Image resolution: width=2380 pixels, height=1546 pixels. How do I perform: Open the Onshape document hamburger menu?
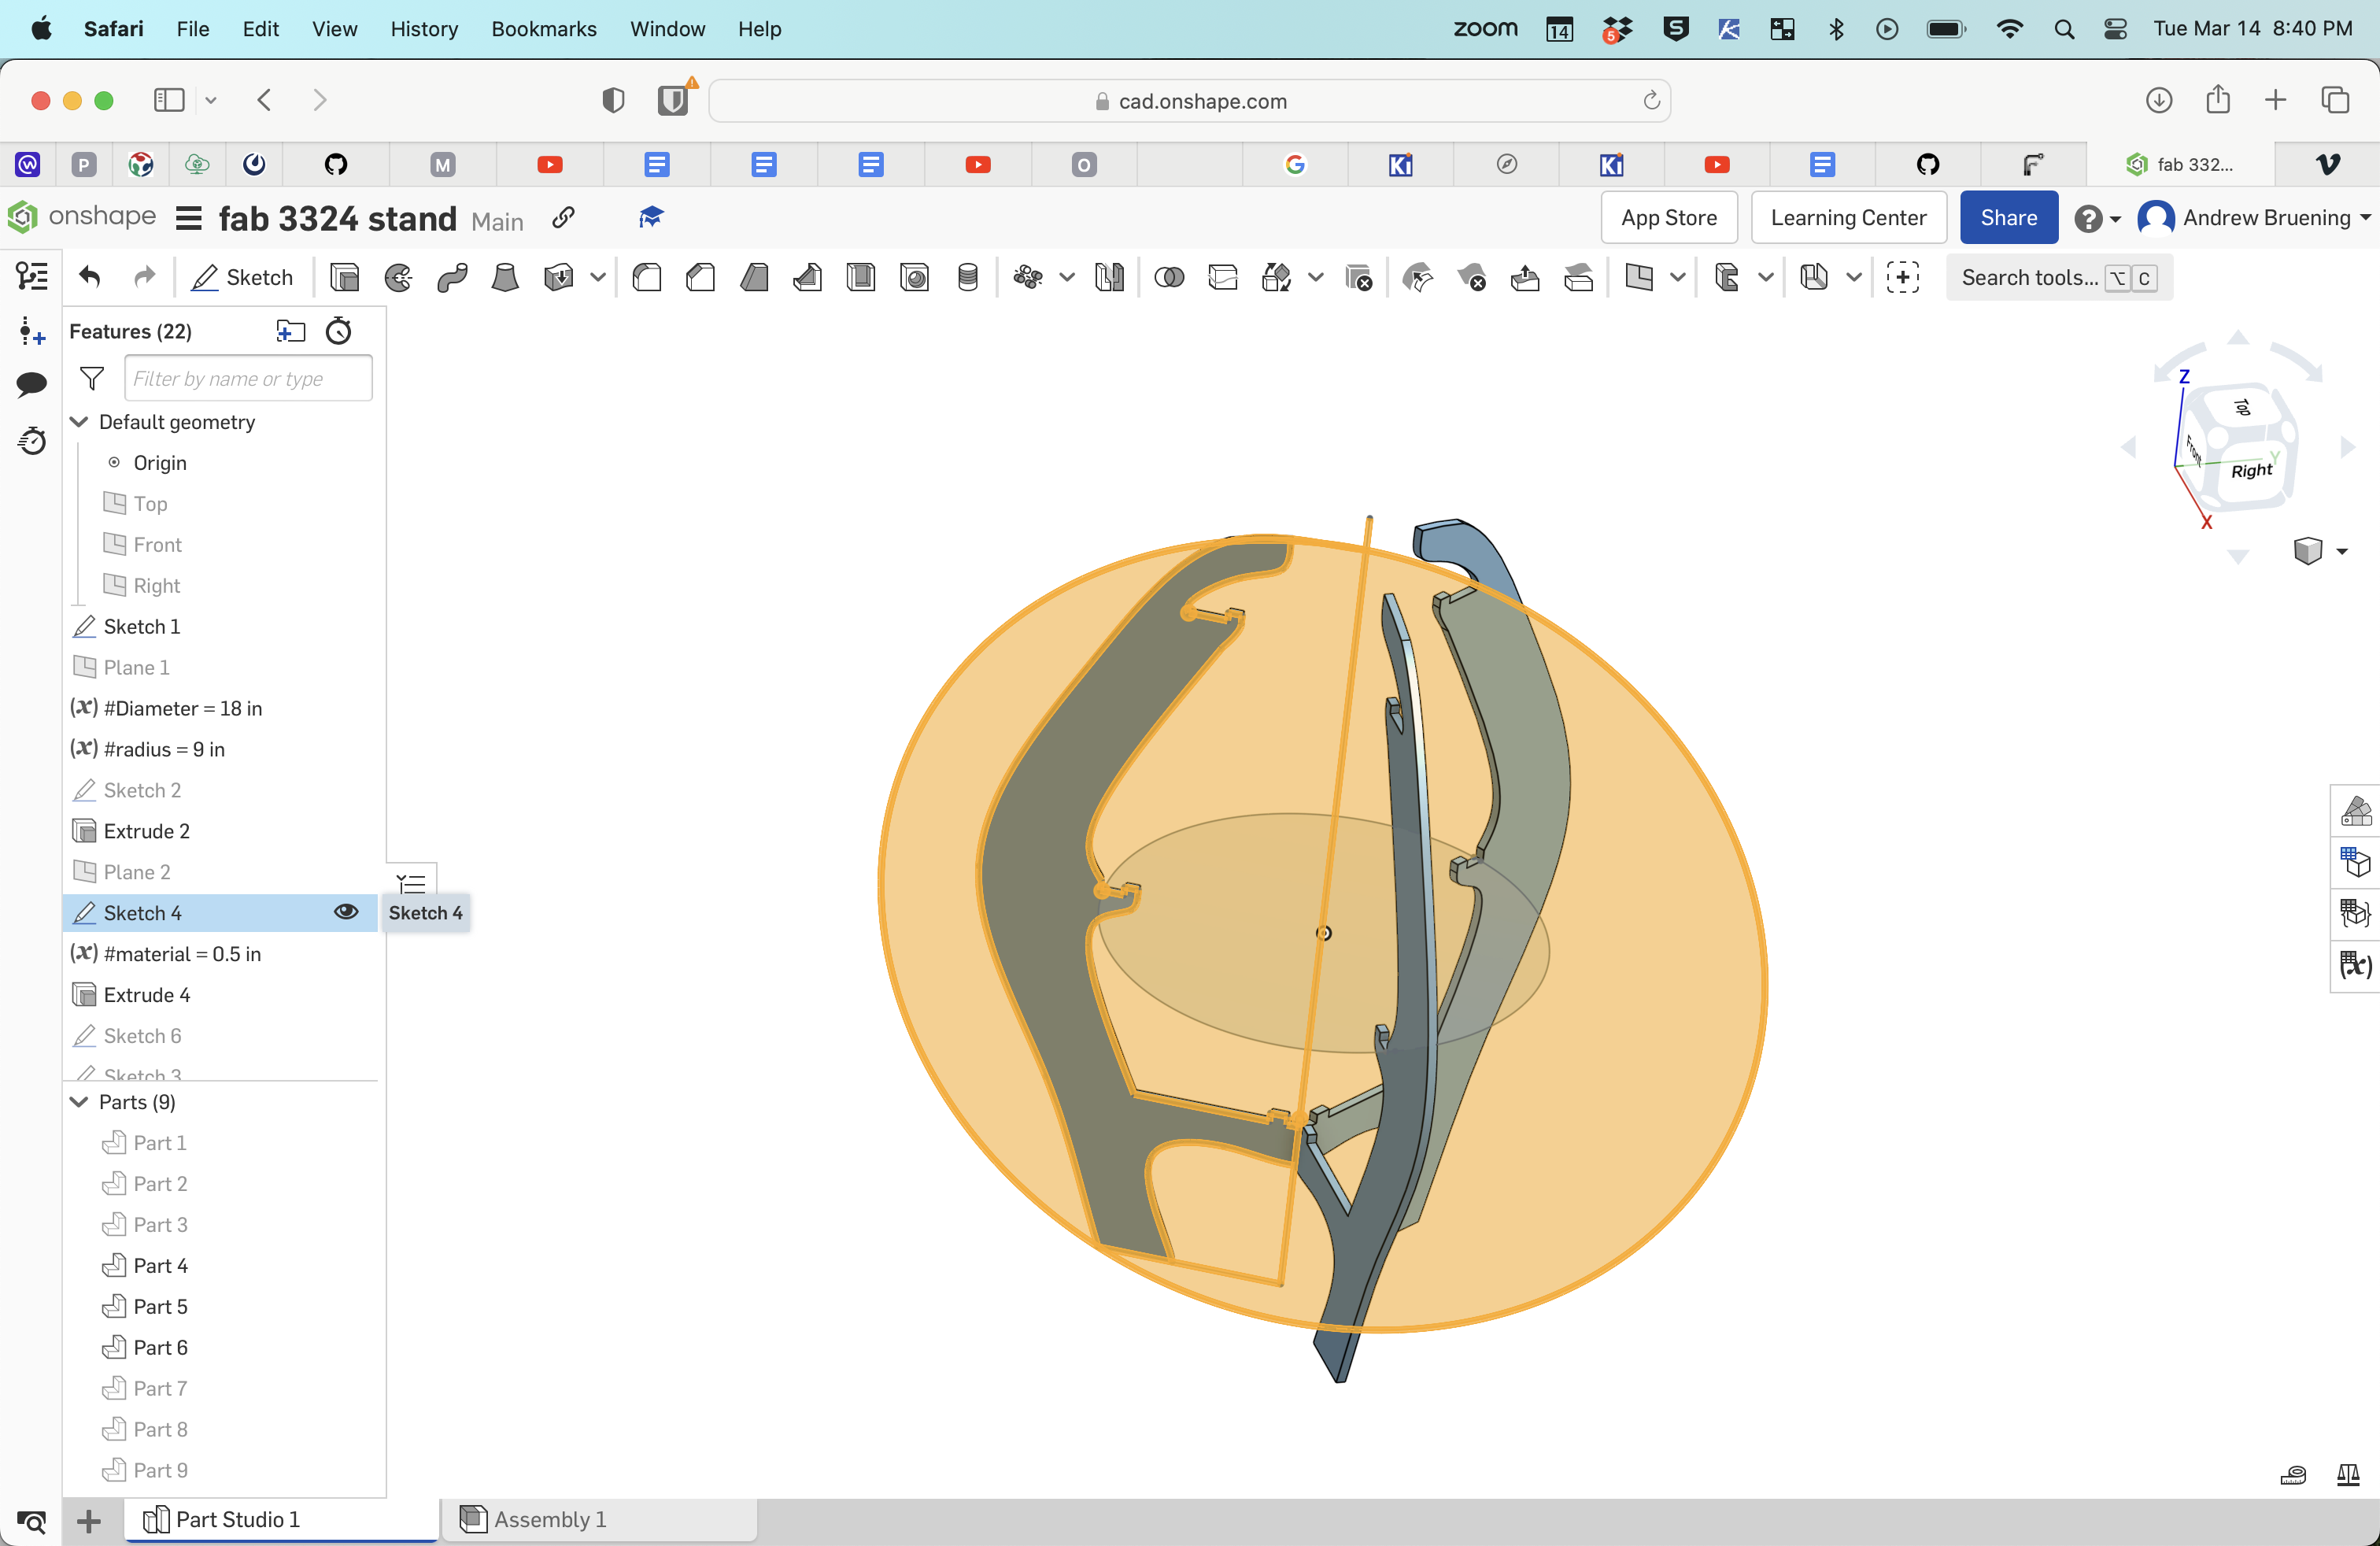189,218
